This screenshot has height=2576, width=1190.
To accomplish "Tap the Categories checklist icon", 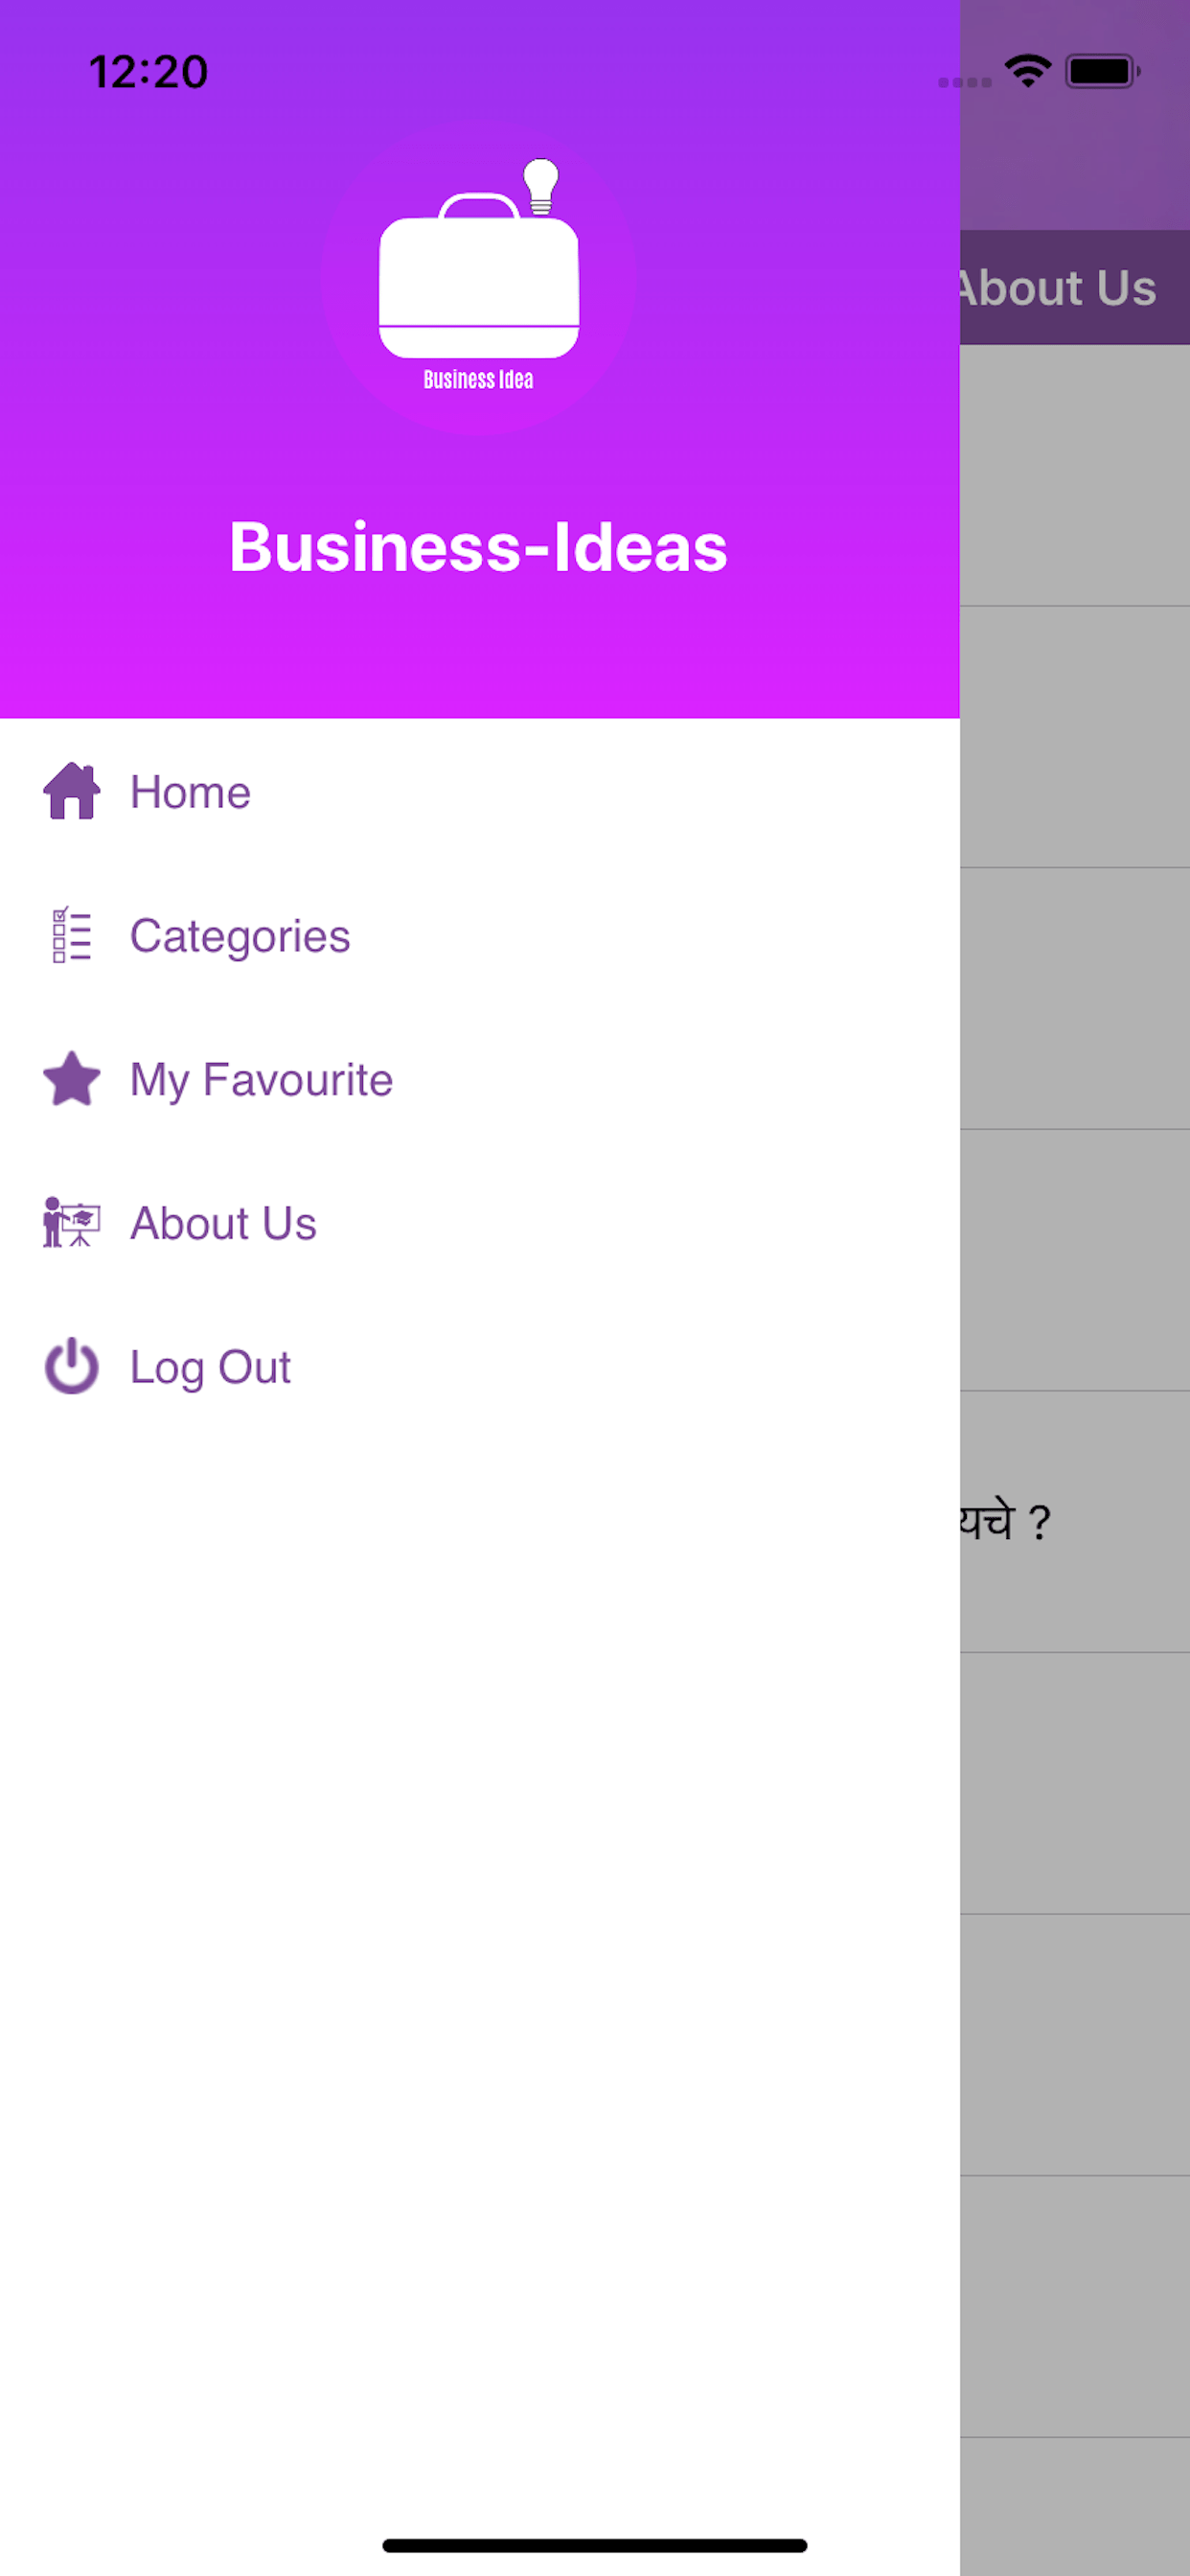I will click(x=72, y=935).
